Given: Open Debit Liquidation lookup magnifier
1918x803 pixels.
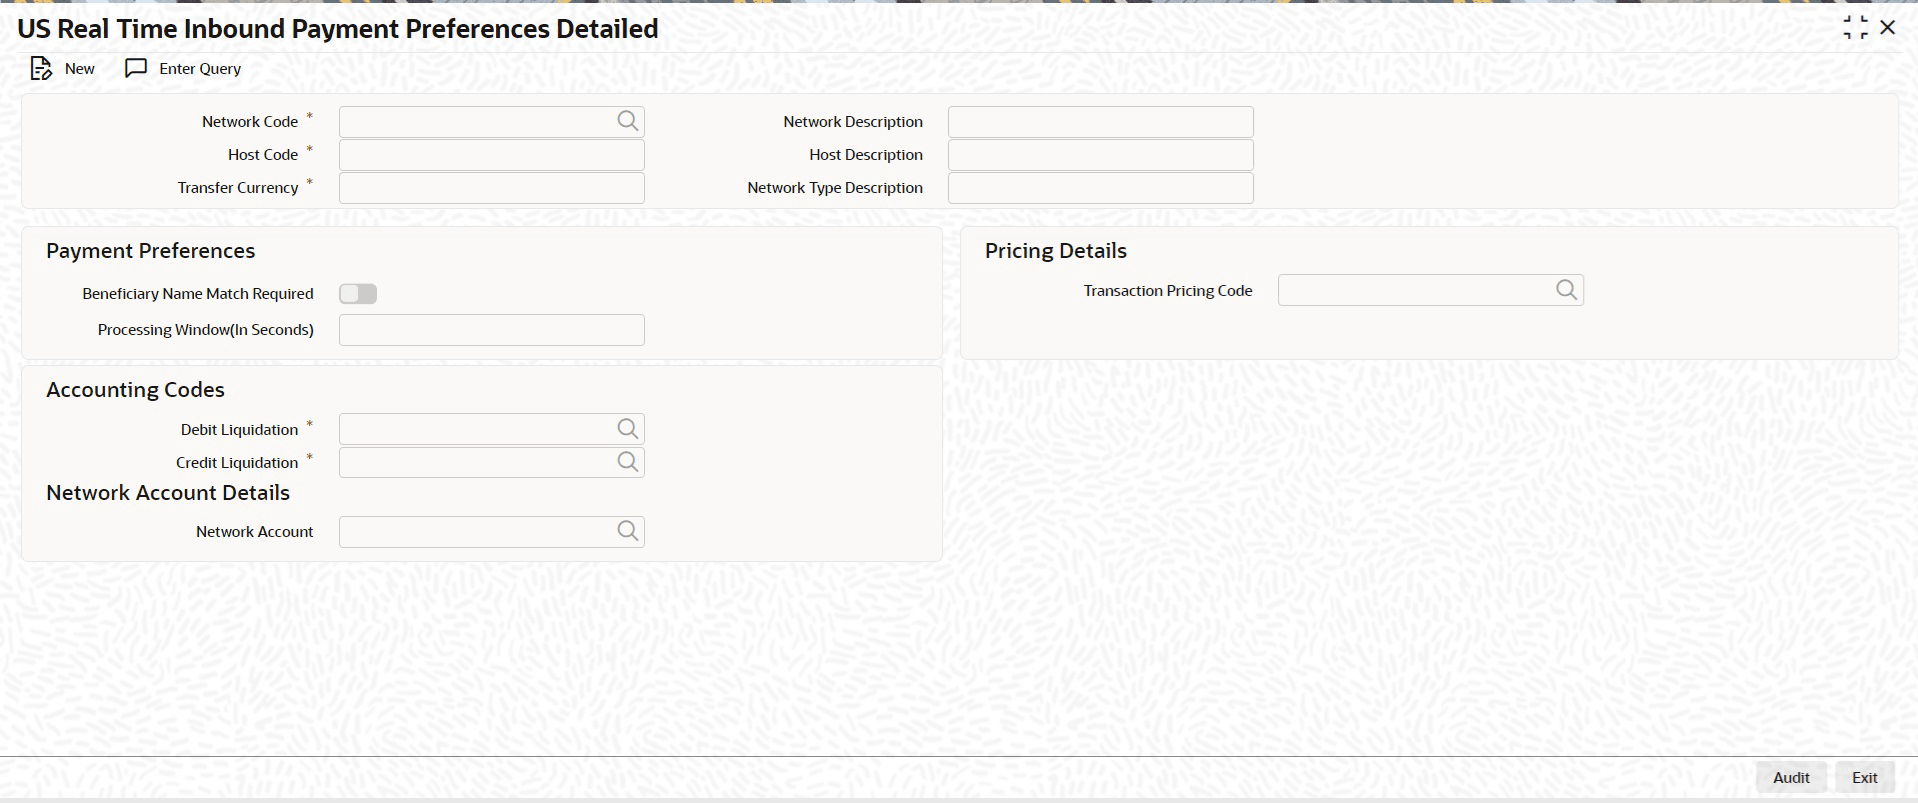Looking at the screenshot, I should 627,429.
